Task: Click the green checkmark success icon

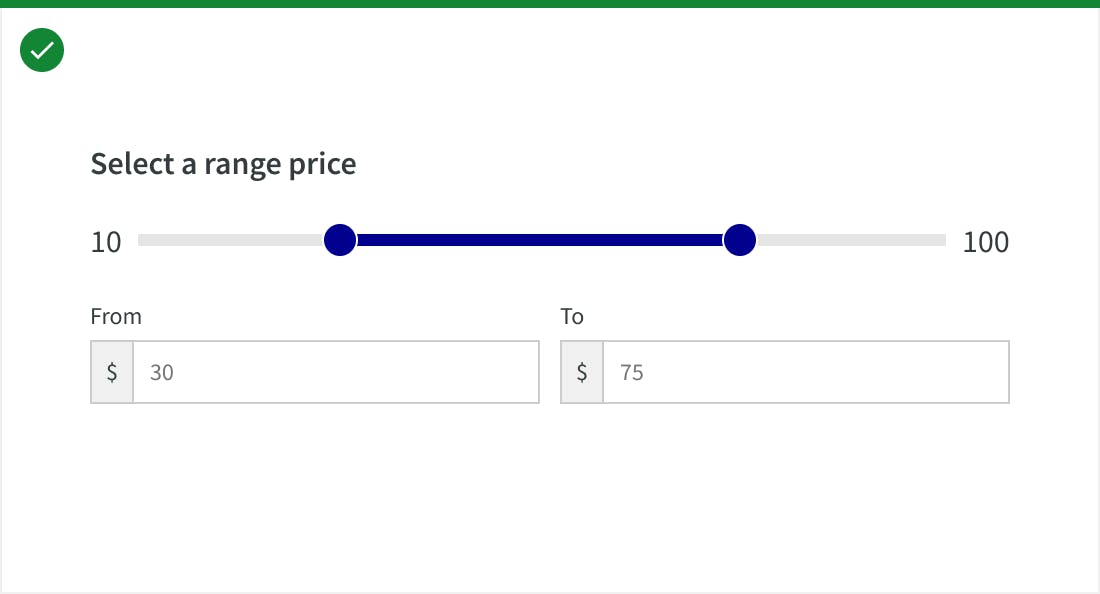Action: [x=42, y=51]
